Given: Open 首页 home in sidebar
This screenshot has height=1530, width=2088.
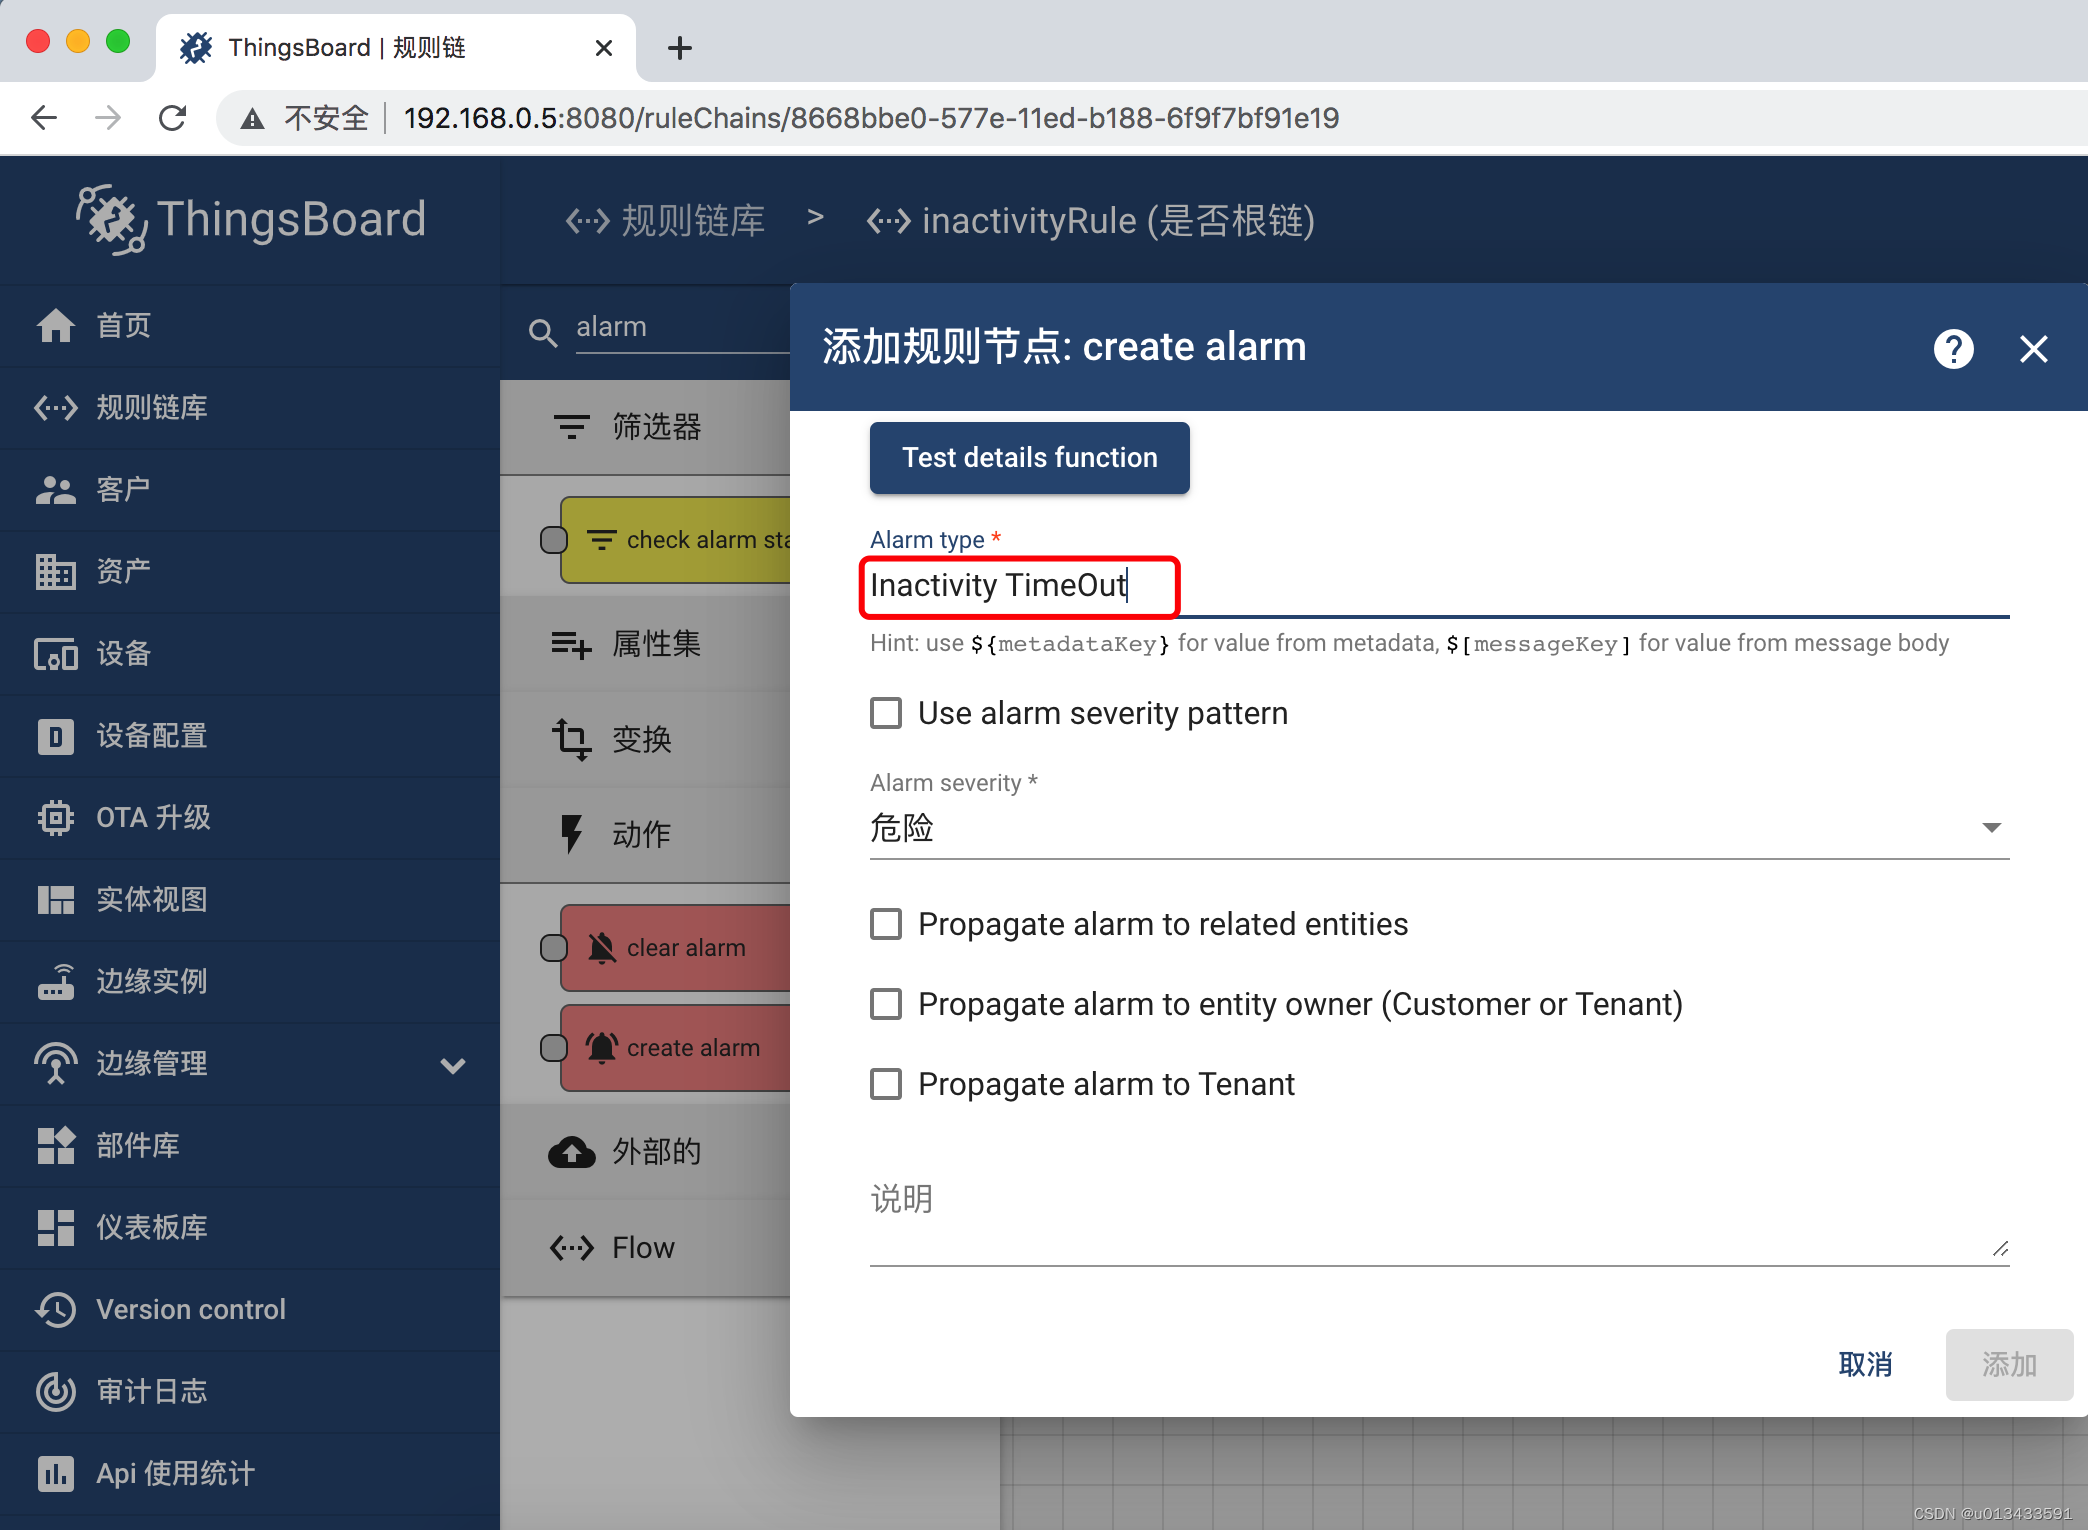Looking at the screenshot, I should click(x=250, y=326).
